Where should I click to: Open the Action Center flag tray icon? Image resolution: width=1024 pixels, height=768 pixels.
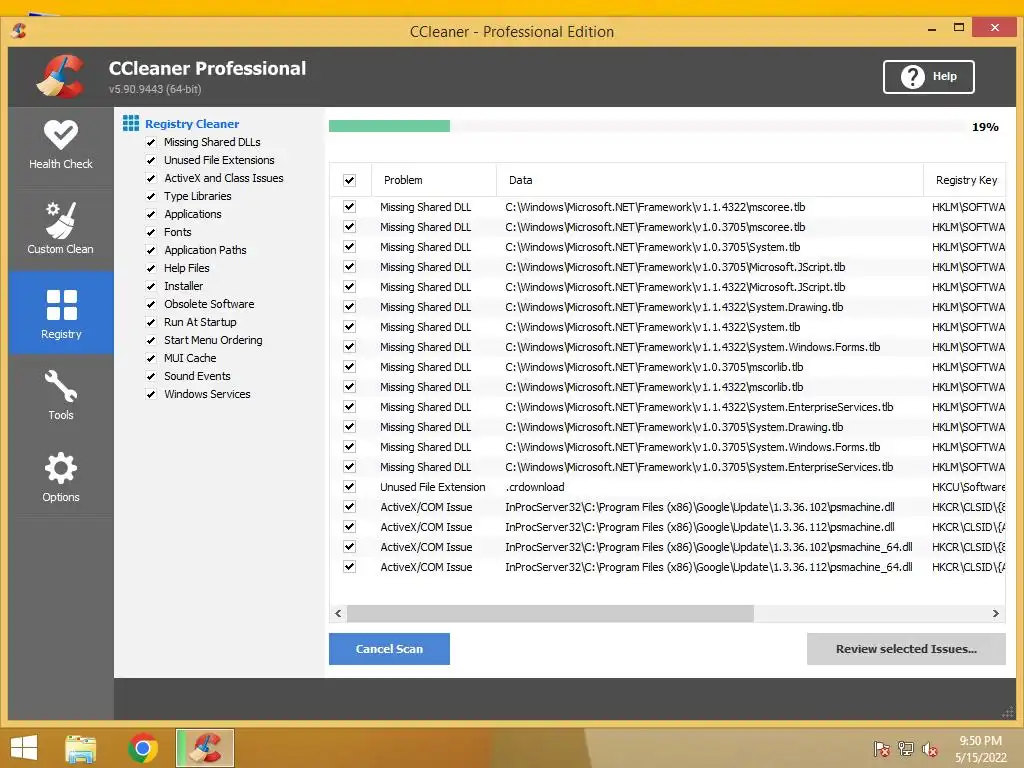coord(881,749)
